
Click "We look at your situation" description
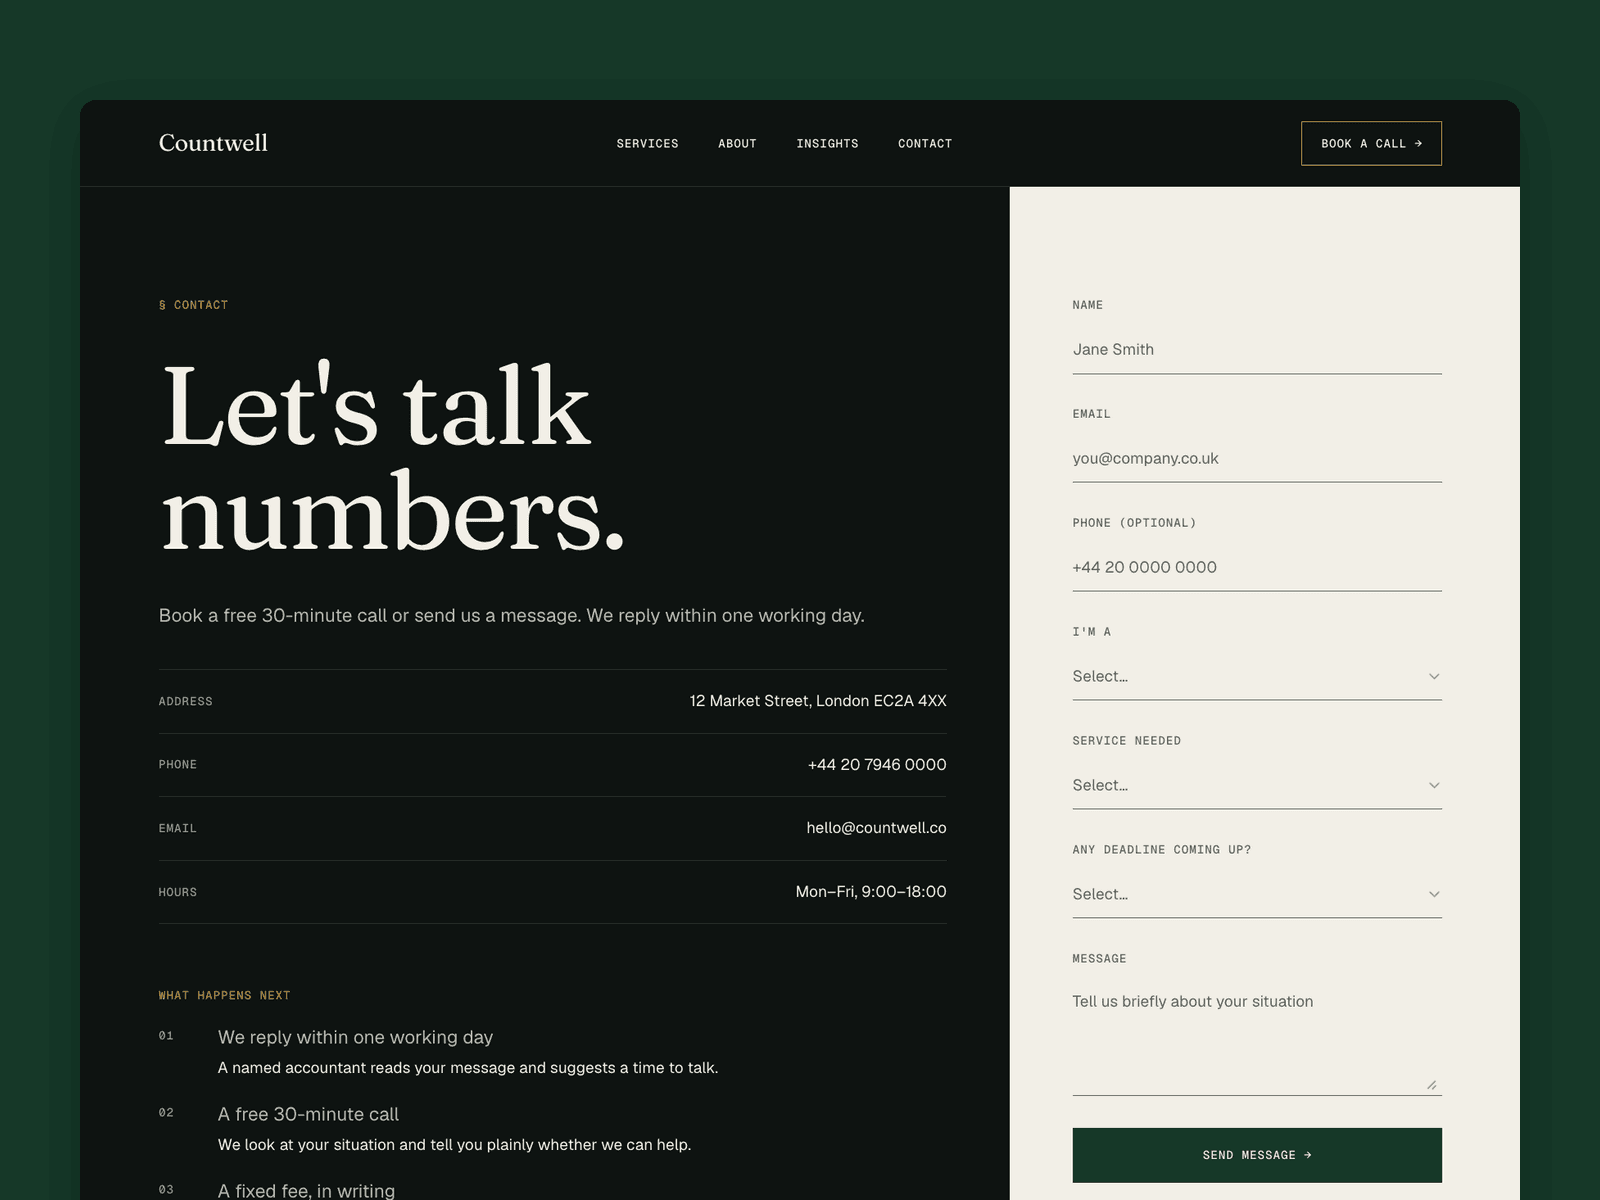(x=454, y=1145)
